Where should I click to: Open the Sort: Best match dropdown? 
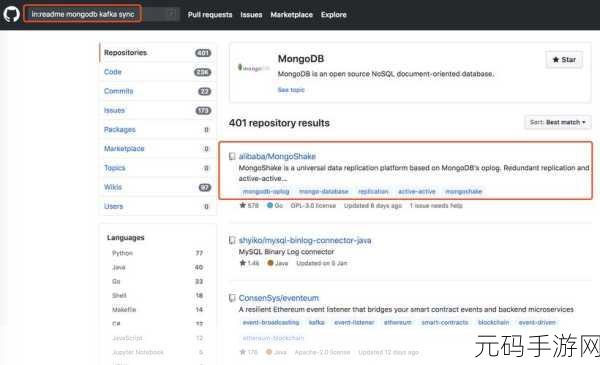click(558, 122)
